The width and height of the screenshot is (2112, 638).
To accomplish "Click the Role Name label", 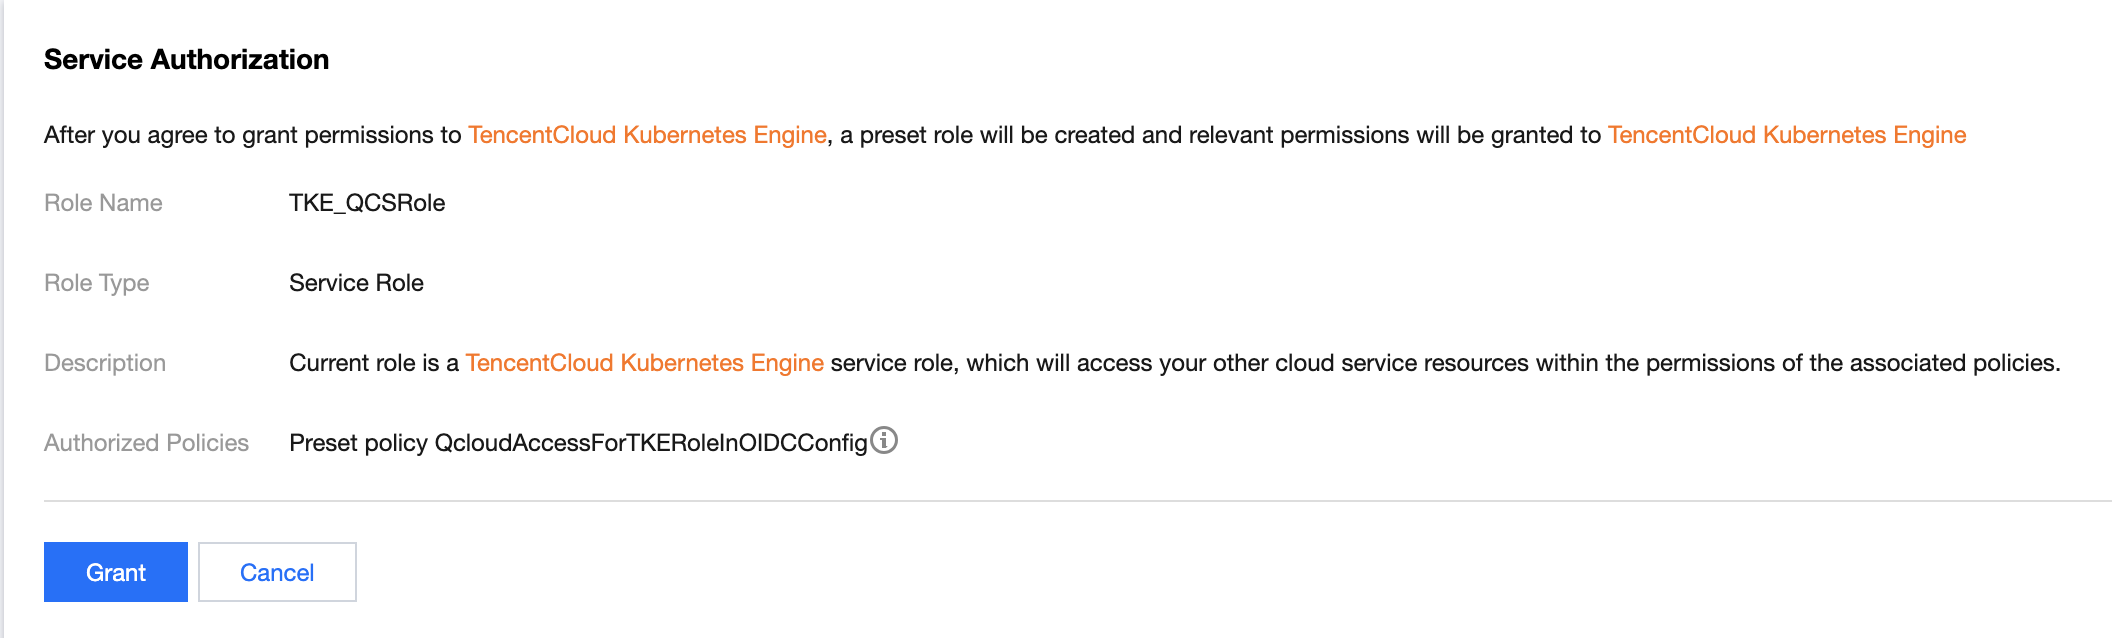I will click(103, 203).
